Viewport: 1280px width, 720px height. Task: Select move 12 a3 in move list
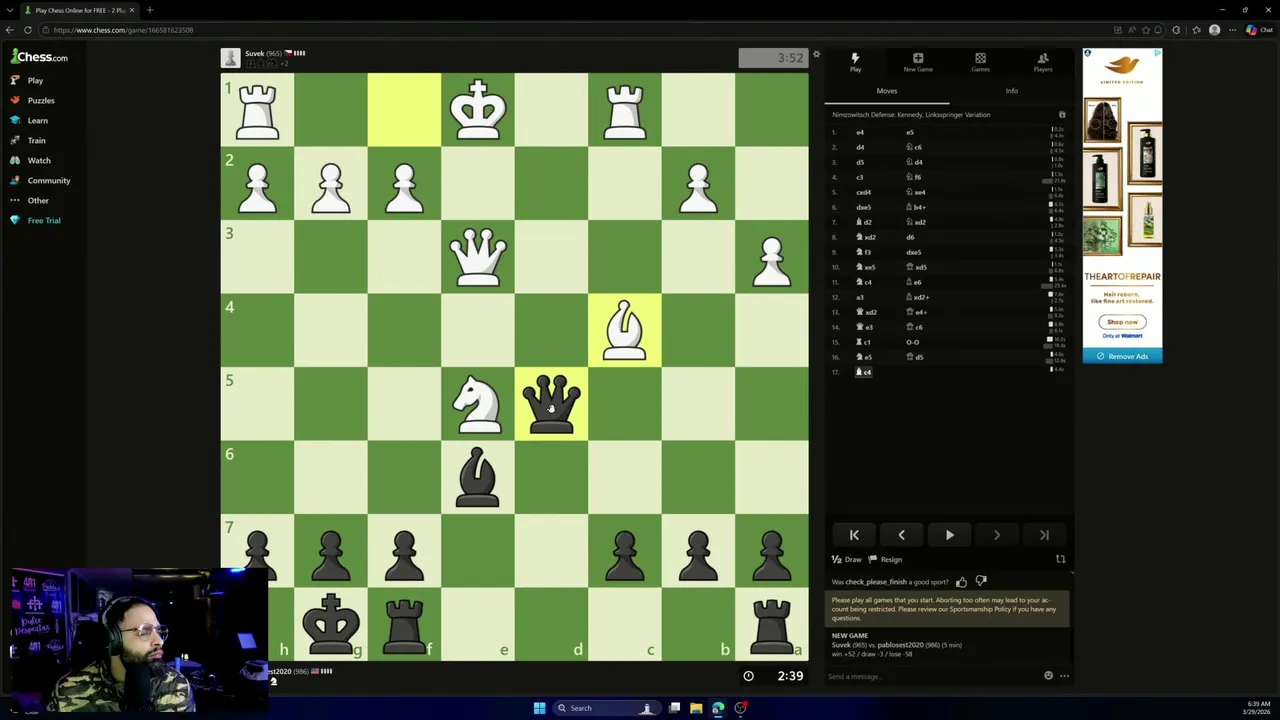point(859,297)
